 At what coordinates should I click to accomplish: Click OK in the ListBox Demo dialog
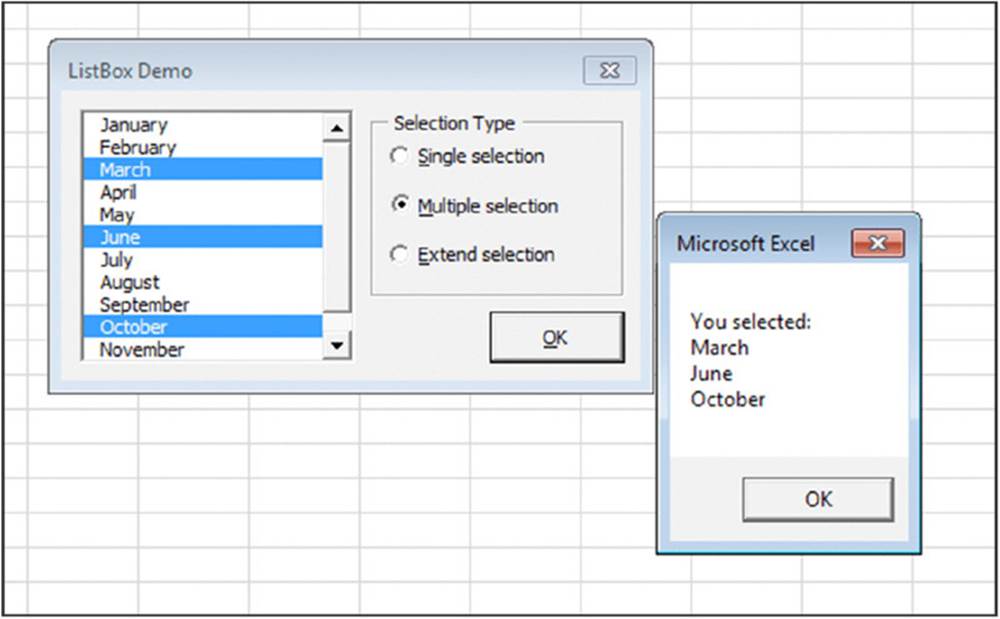coord(556,337)
